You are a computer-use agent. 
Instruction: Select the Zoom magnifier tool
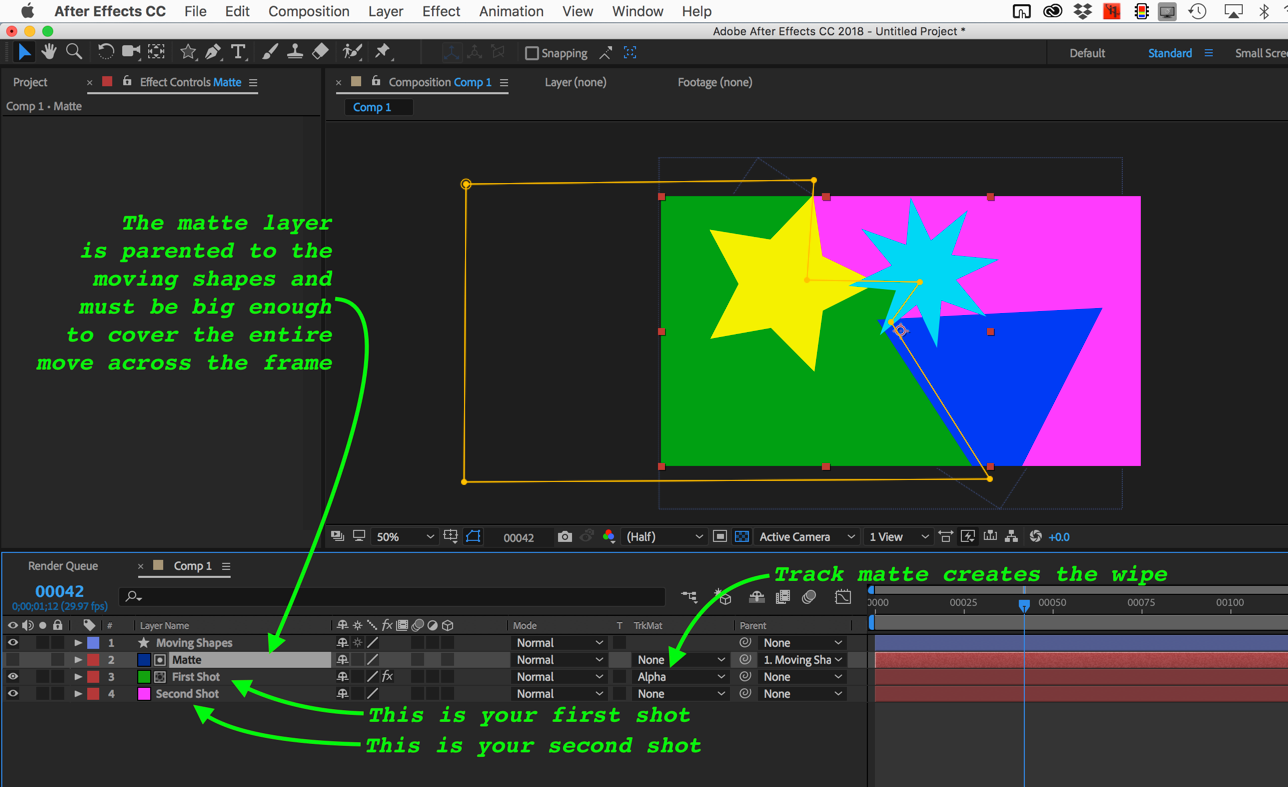pyautogui.click(x=74, y=51)
